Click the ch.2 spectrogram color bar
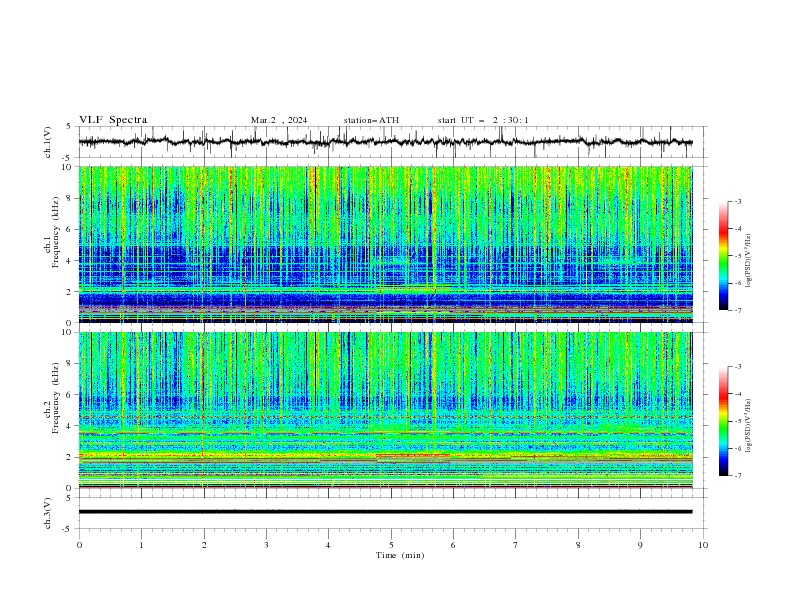 (723, 421)
